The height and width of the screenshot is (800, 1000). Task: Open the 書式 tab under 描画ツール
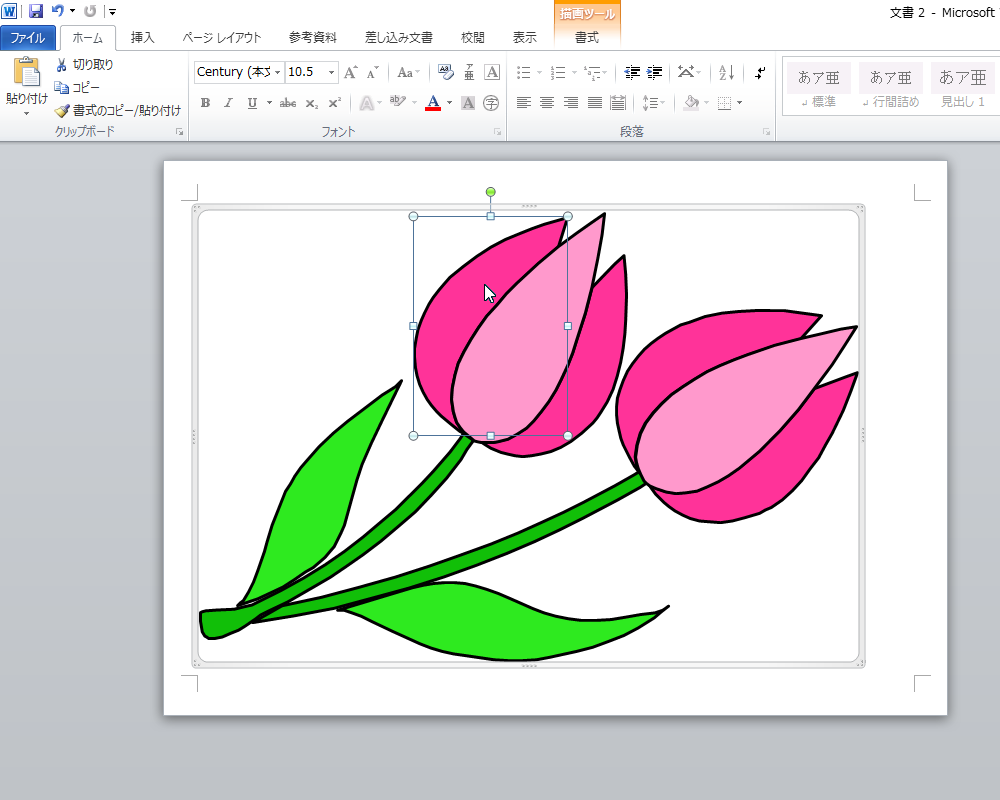coord(587,38)
